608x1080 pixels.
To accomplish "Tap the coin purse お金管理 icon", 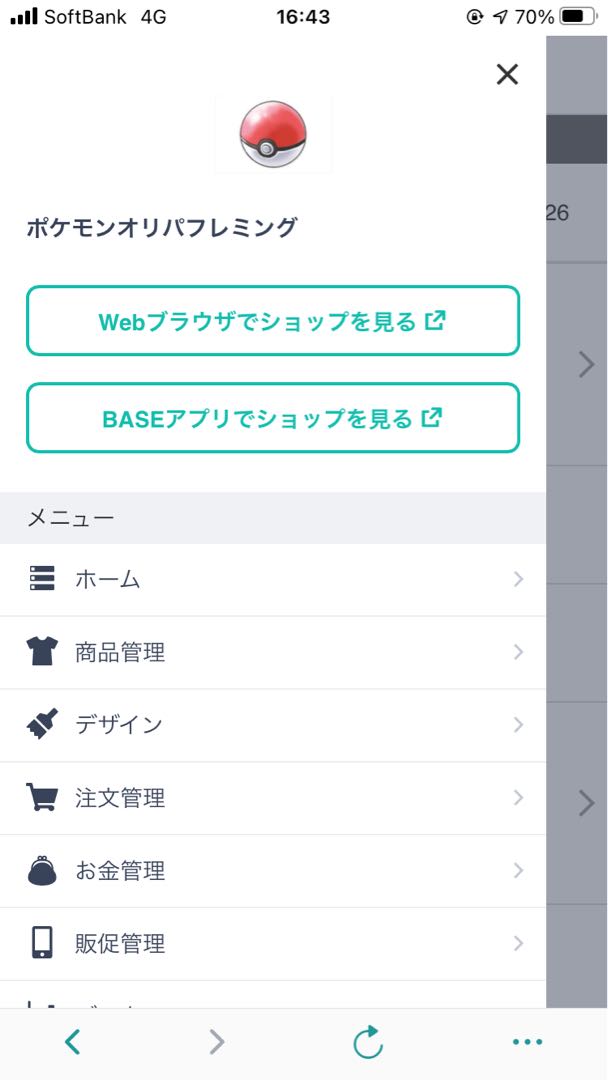I will coord(42,871).
